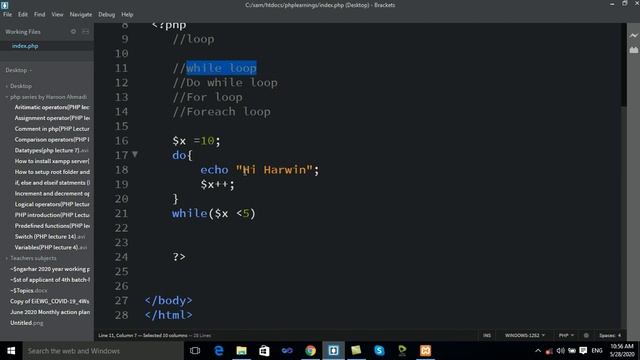Open the XAMPP taskbar icon

[425, 351]
